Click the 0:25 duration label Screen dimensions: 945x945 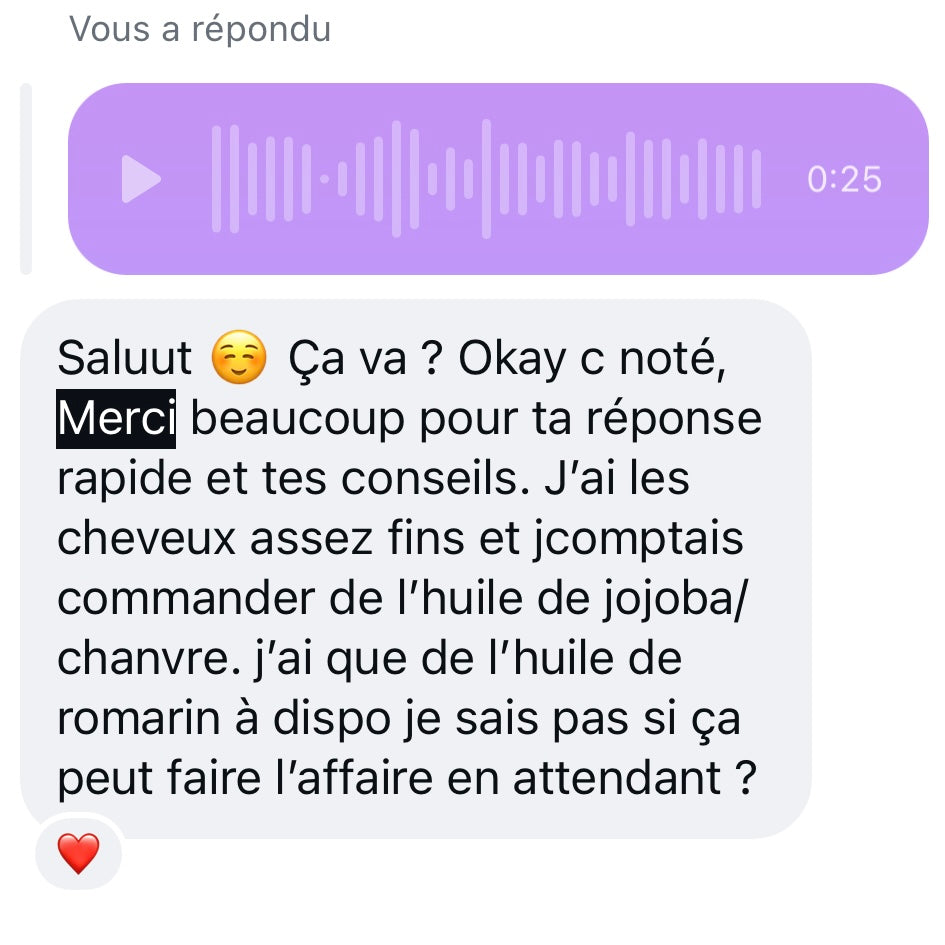(844, 180)
